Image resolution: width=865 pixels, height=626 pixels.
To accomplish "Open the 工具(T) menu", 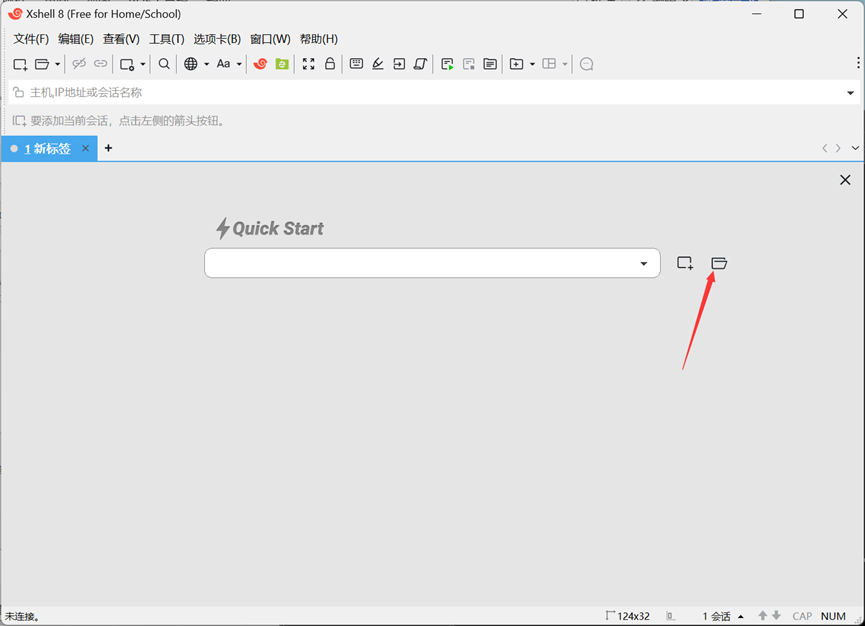I will pyautogui.click(x=167, y=39).
